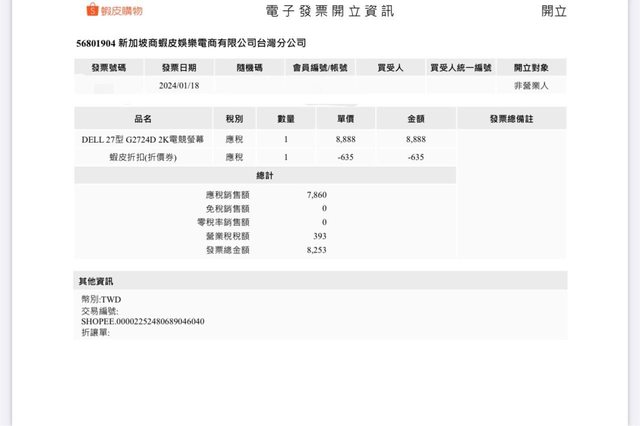Click the 發票總備註 header
Viewport: 640px width, 426px height.
click(x=511, y=118)
